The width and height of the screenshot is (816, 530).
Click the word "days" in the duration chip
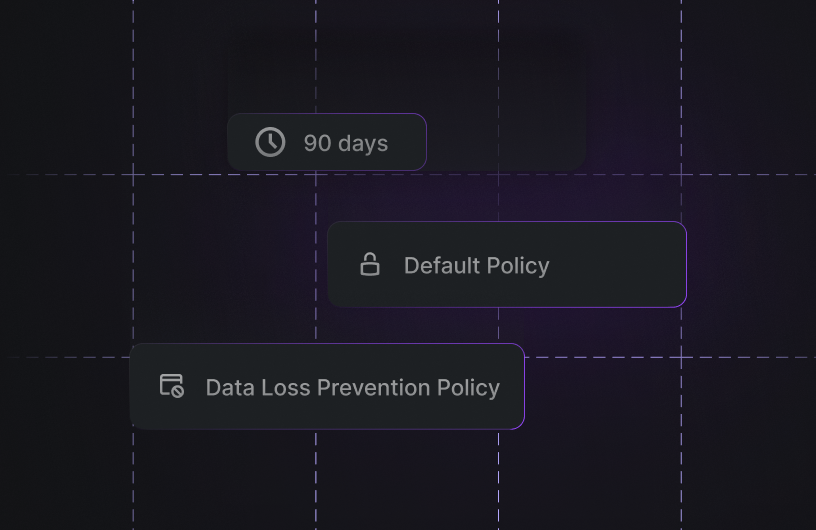pyautogui.click(x=363, y=143)
